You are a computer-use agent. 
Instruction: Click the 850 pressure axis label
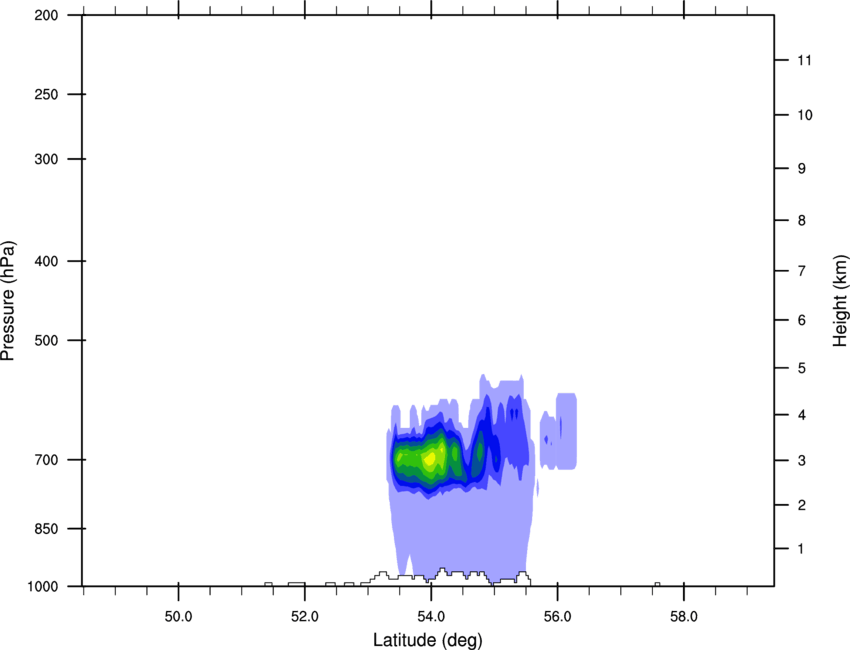46,529
